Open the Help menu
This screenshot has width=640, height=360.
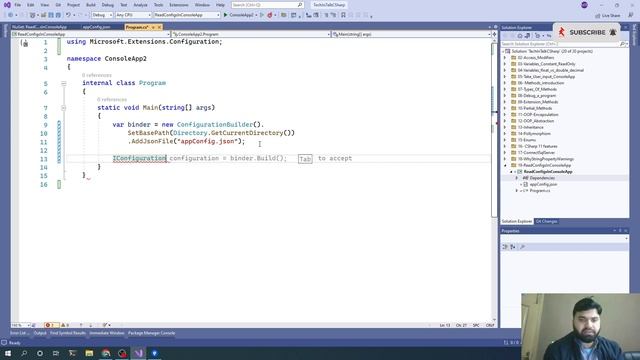[x=220, y=5]
